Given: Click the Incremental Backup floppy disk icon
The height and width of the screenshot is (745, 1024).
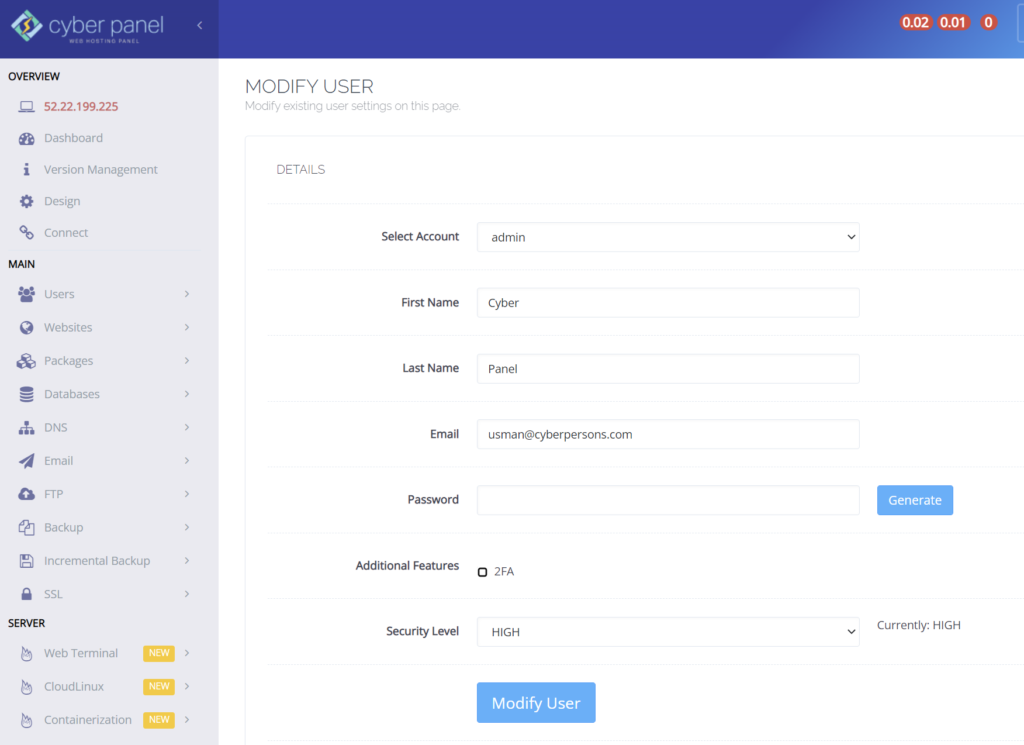Looking at the screenshot, I should point(26,561).
